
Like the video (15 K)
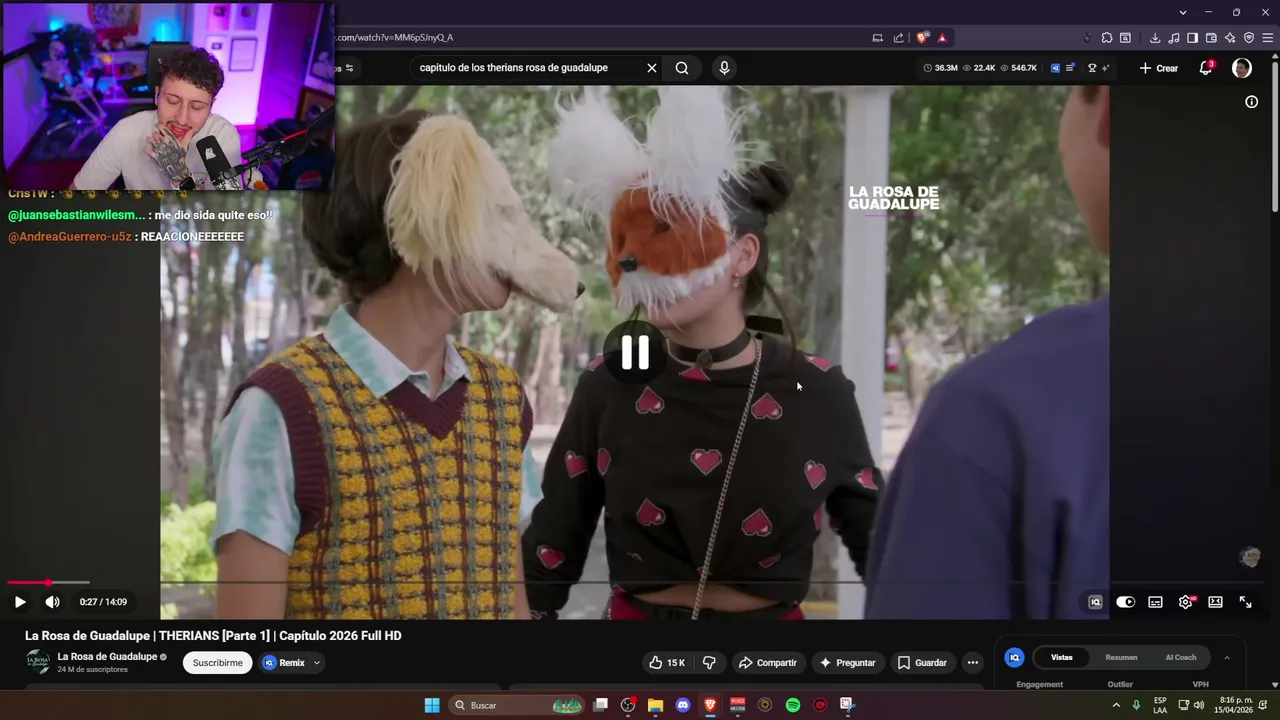tap(667, 663)
